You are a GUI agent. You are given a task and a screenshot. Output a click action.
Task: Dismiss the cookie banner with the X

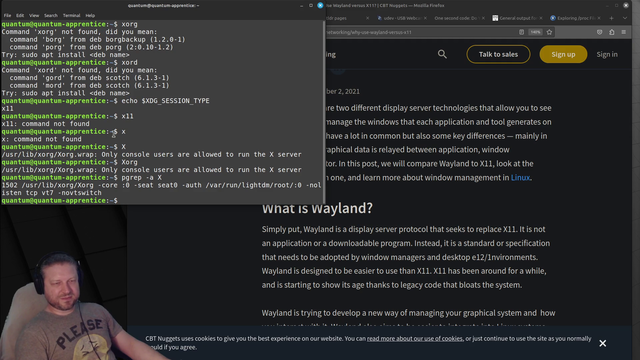click(602, 343)
